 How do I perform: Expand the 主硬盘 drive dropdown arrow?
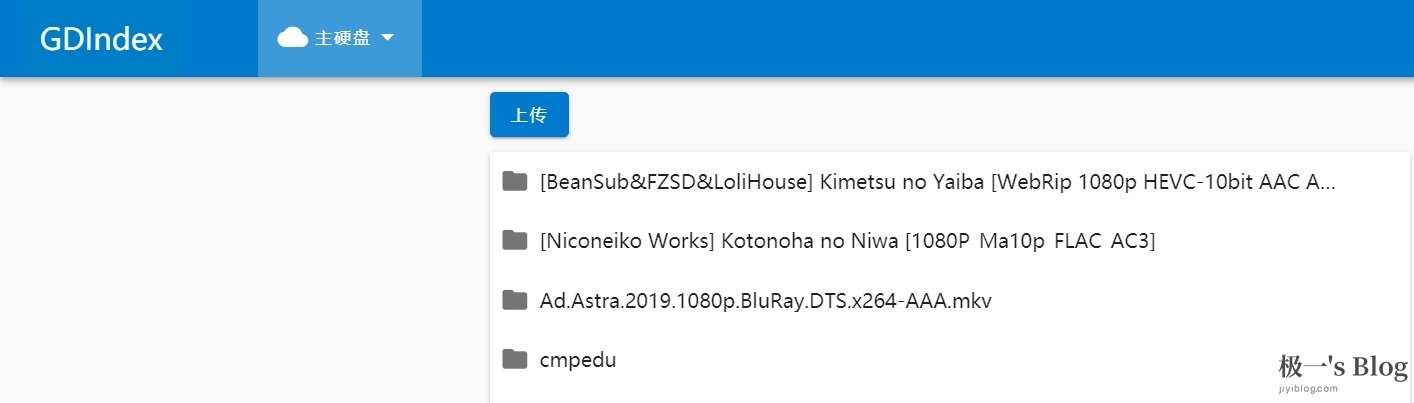[388, 38]
